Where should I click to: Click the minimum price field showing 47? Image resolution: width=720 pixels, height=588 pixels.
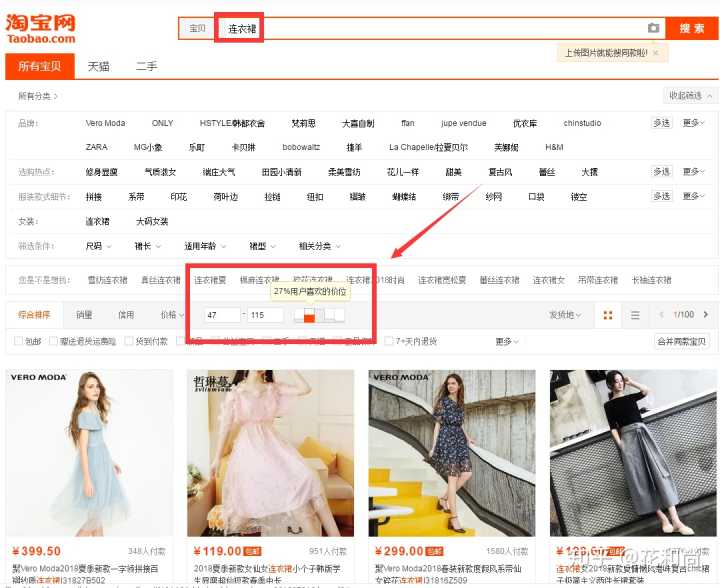[221, 315]
